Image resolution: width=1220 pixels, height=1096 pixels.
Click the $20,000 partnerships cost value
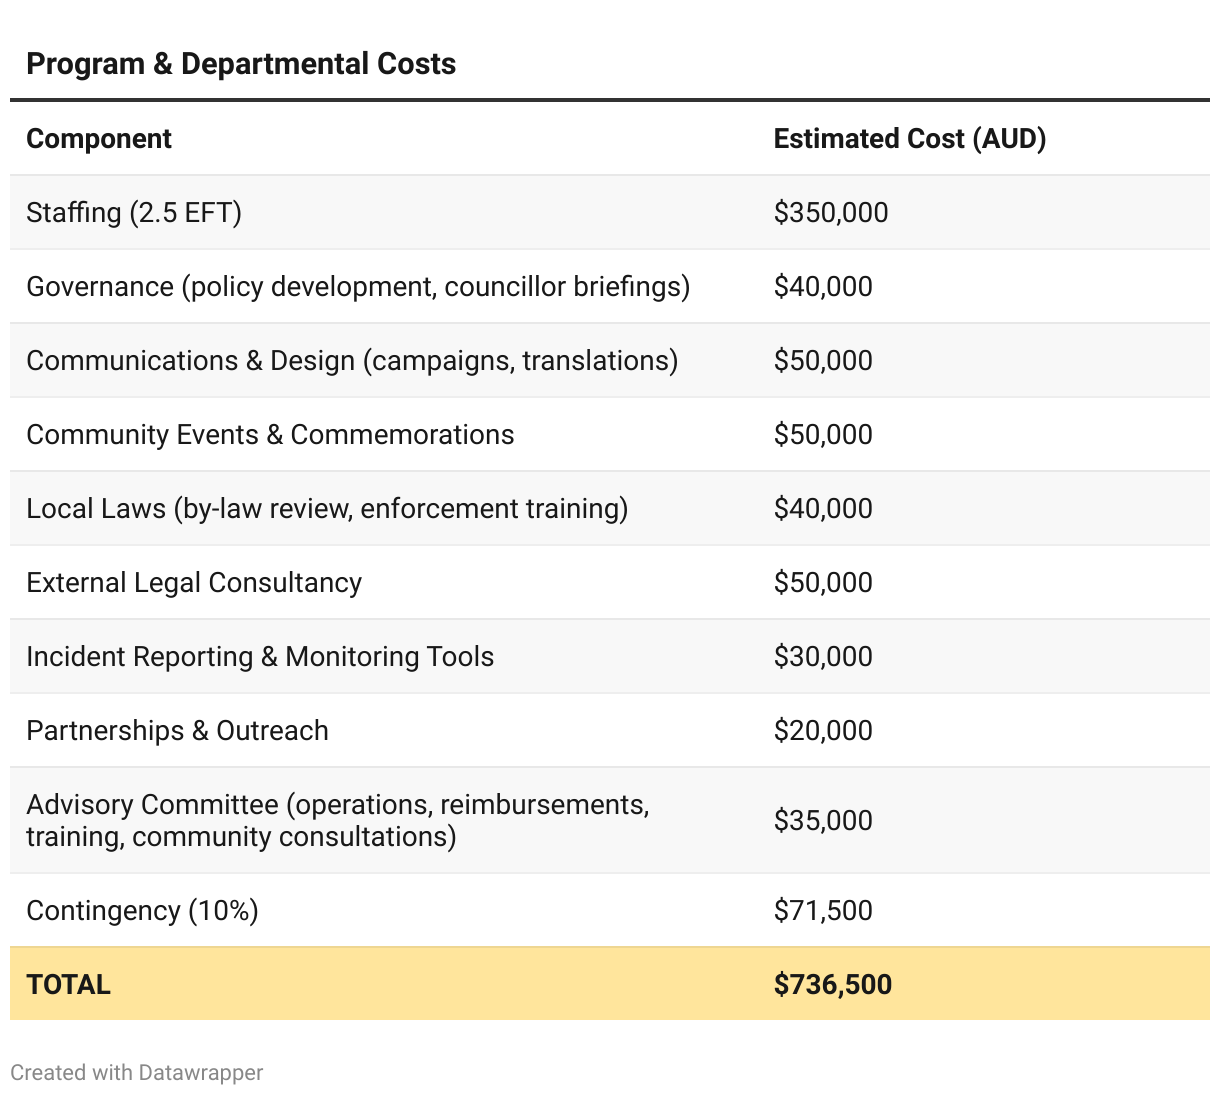pyautogui.click(x=822, y=731)
